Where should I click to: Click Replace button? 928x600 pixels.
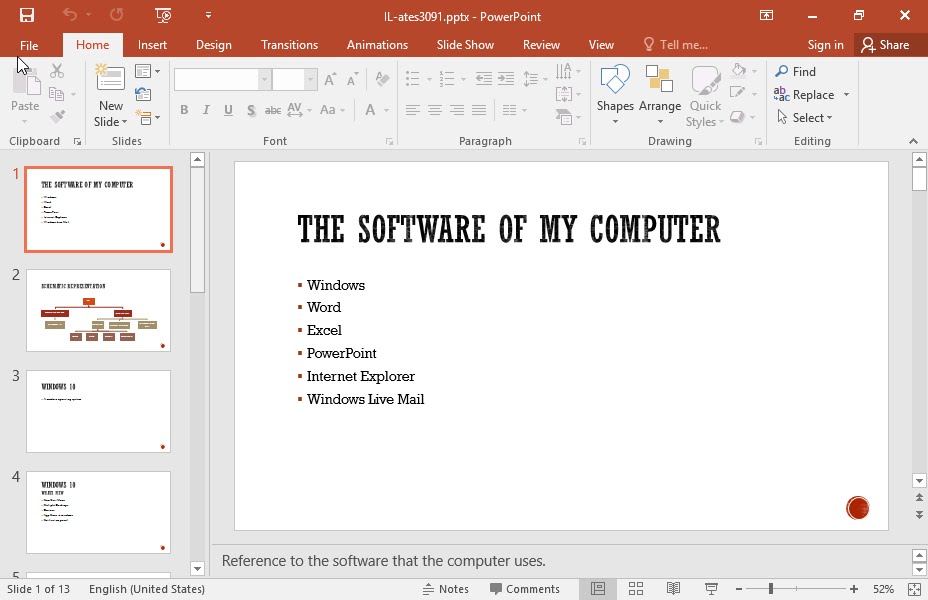click(805, 95)
